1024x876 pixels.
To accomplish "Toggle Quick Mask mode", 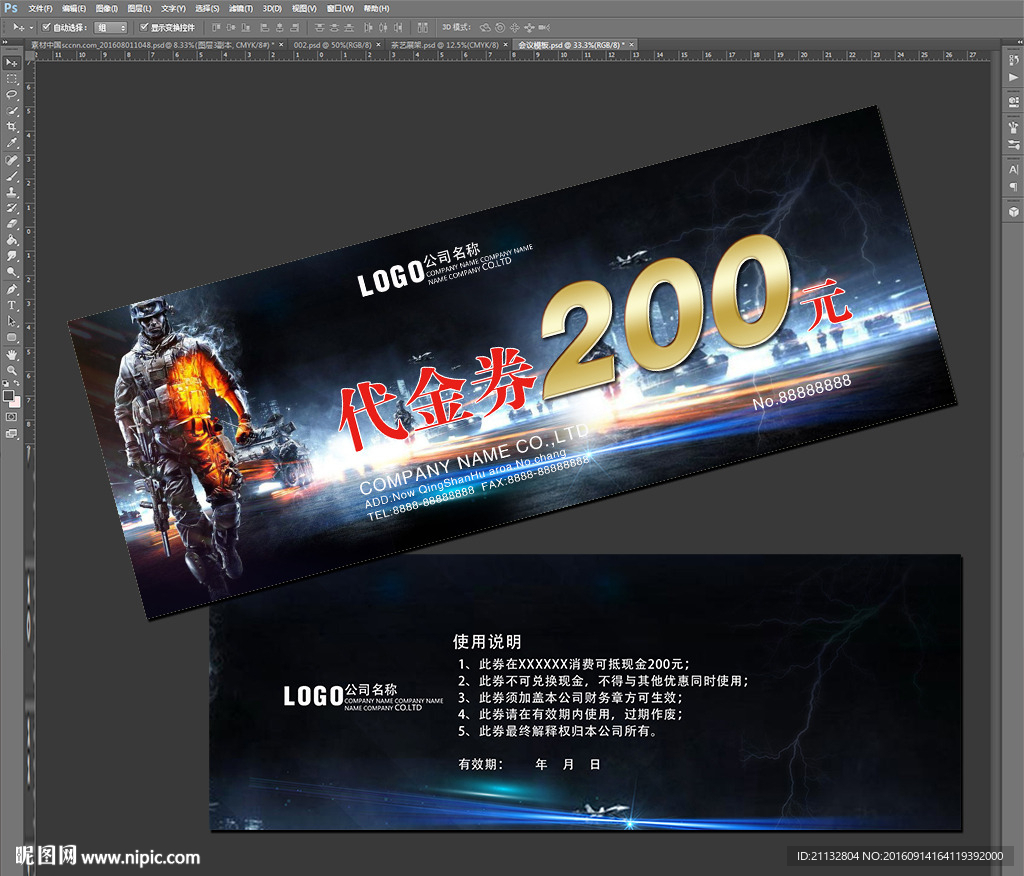I will [12, 417].
